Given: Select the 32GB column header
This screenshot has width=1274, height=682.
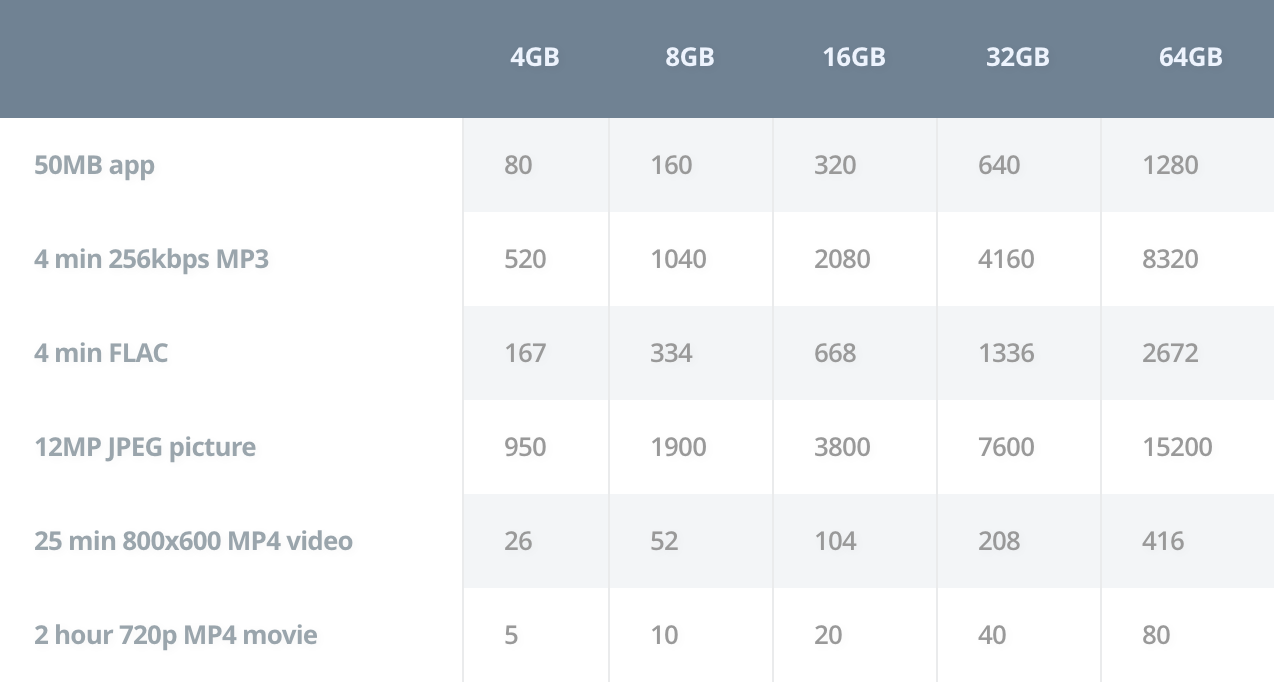Looking at the screenshot, I should tap(1018, 57).
